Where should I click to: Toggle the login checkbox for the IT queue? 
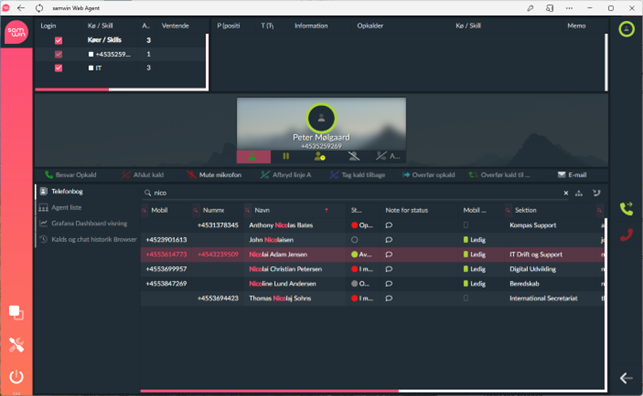pyautogui.click(x=59, y=68)
